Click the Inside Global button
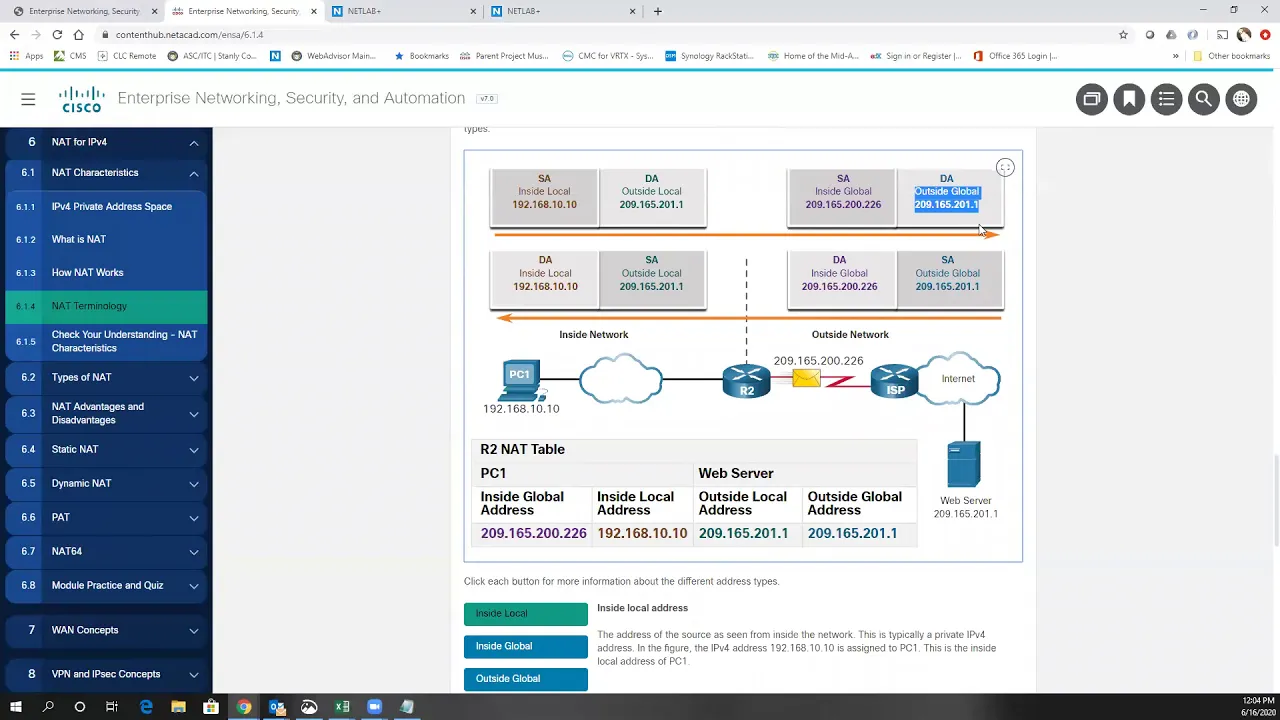The width and height of the screenshot is (1280, 720). tap(526, 647)
